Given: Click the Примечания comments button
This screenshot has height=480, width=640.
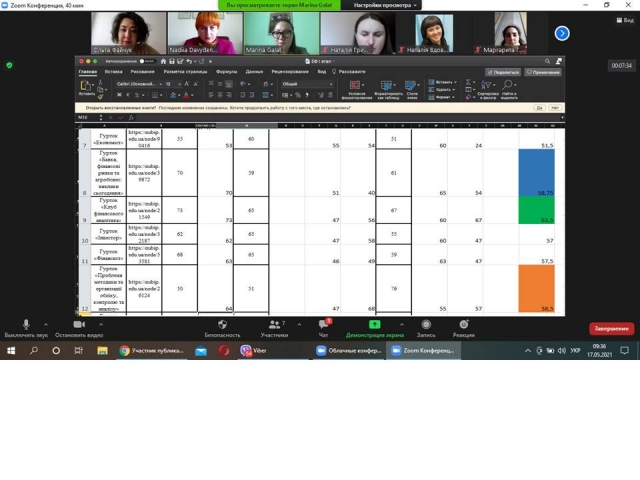Looking at the screenshot, I should coord(543,72).
